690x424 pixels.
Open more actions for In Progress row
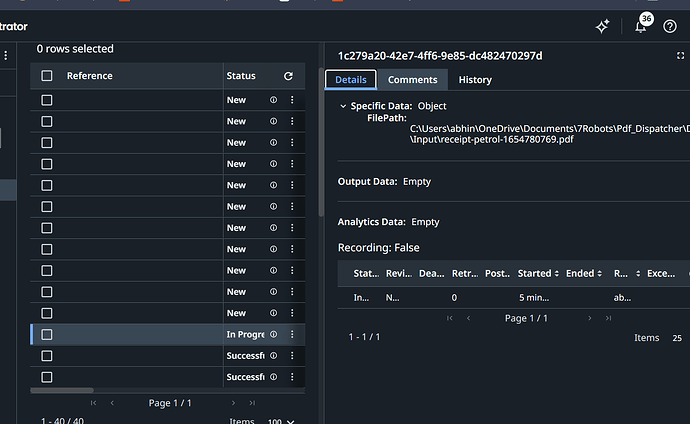coord(292,334)
